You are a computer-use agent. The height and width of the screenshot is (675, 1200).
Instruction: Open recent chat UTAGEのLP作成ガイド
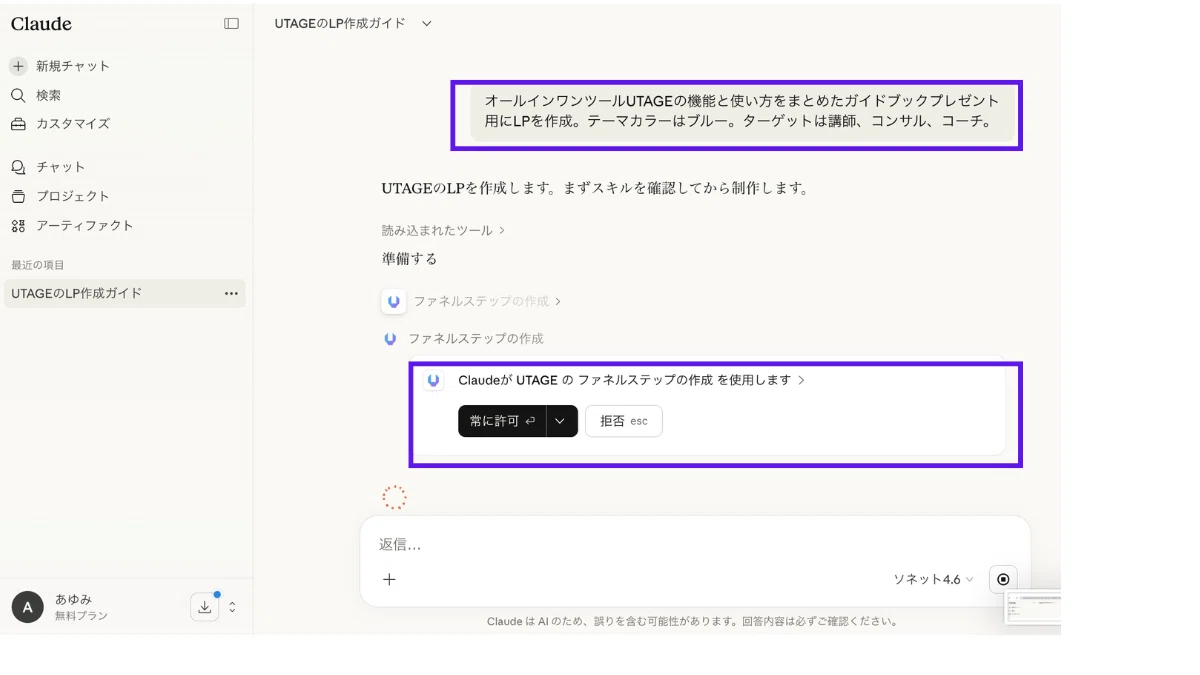124,294
